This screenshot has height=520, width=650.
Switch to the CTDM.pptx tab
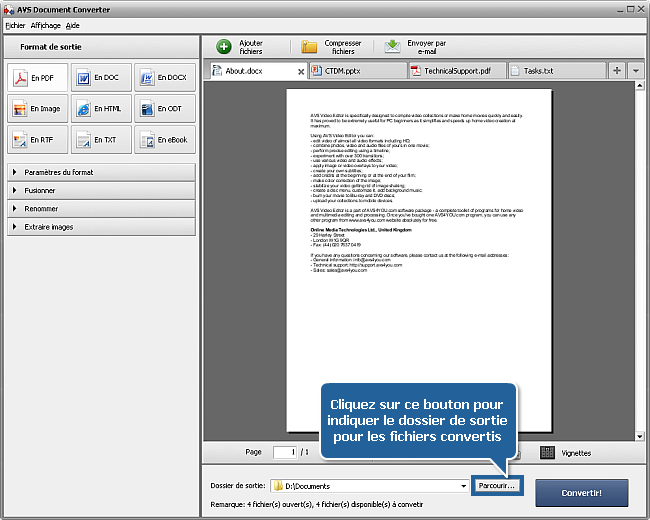(x=358, y=71)
